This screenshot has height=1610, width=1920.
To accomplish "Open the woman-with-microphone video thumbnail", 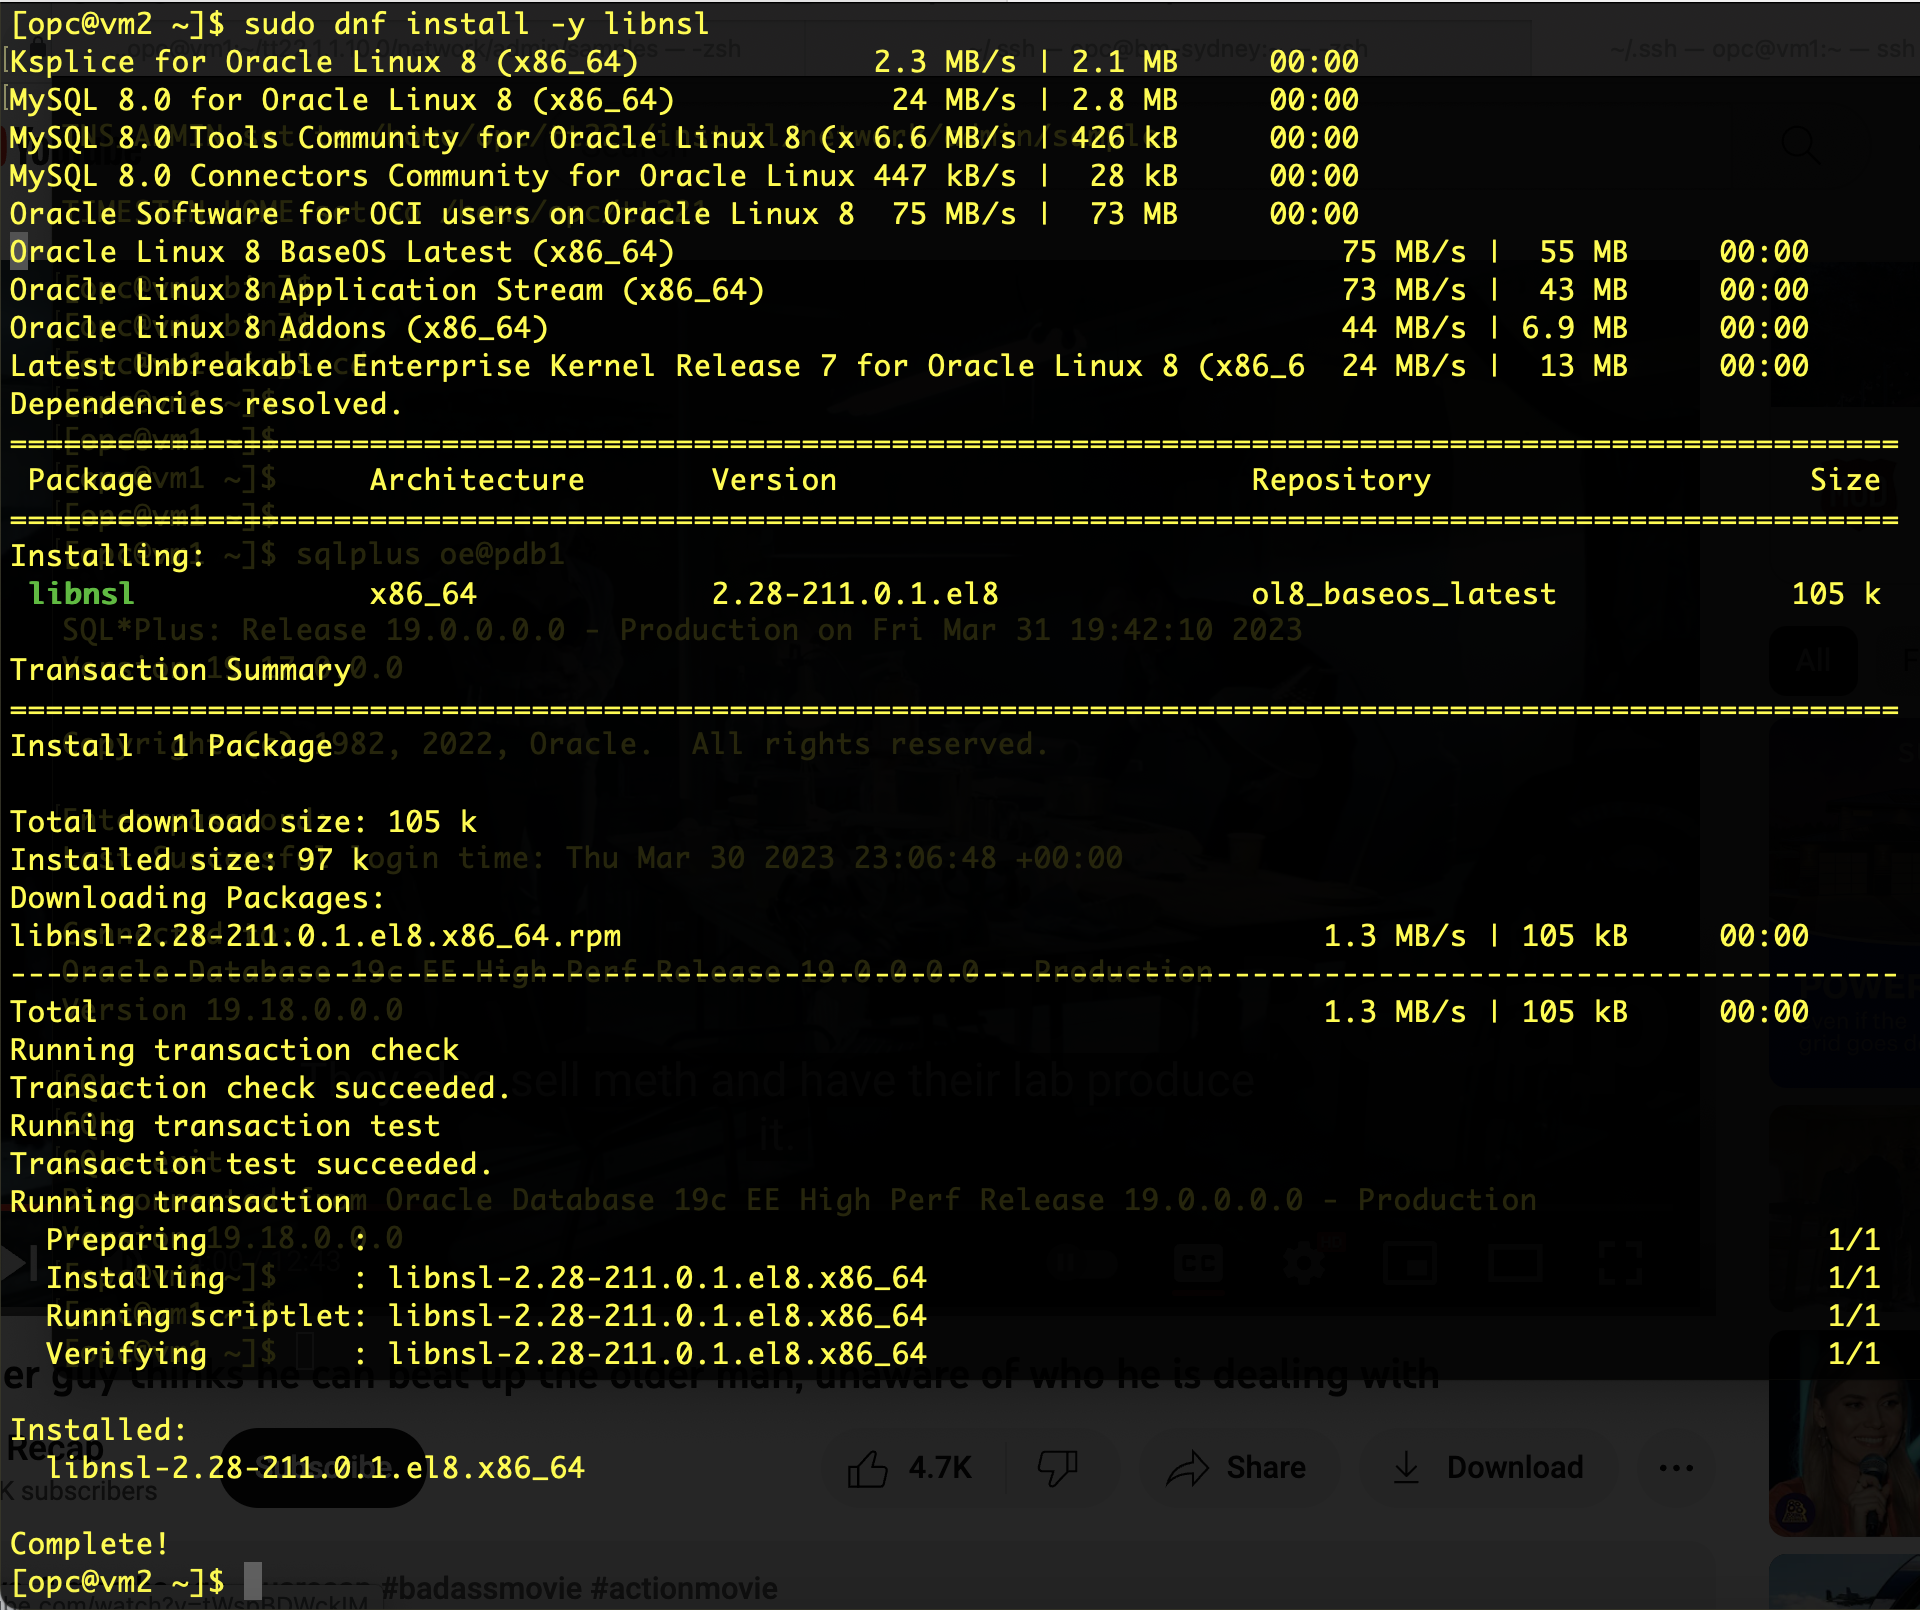I will (x=1843, y=1440).
